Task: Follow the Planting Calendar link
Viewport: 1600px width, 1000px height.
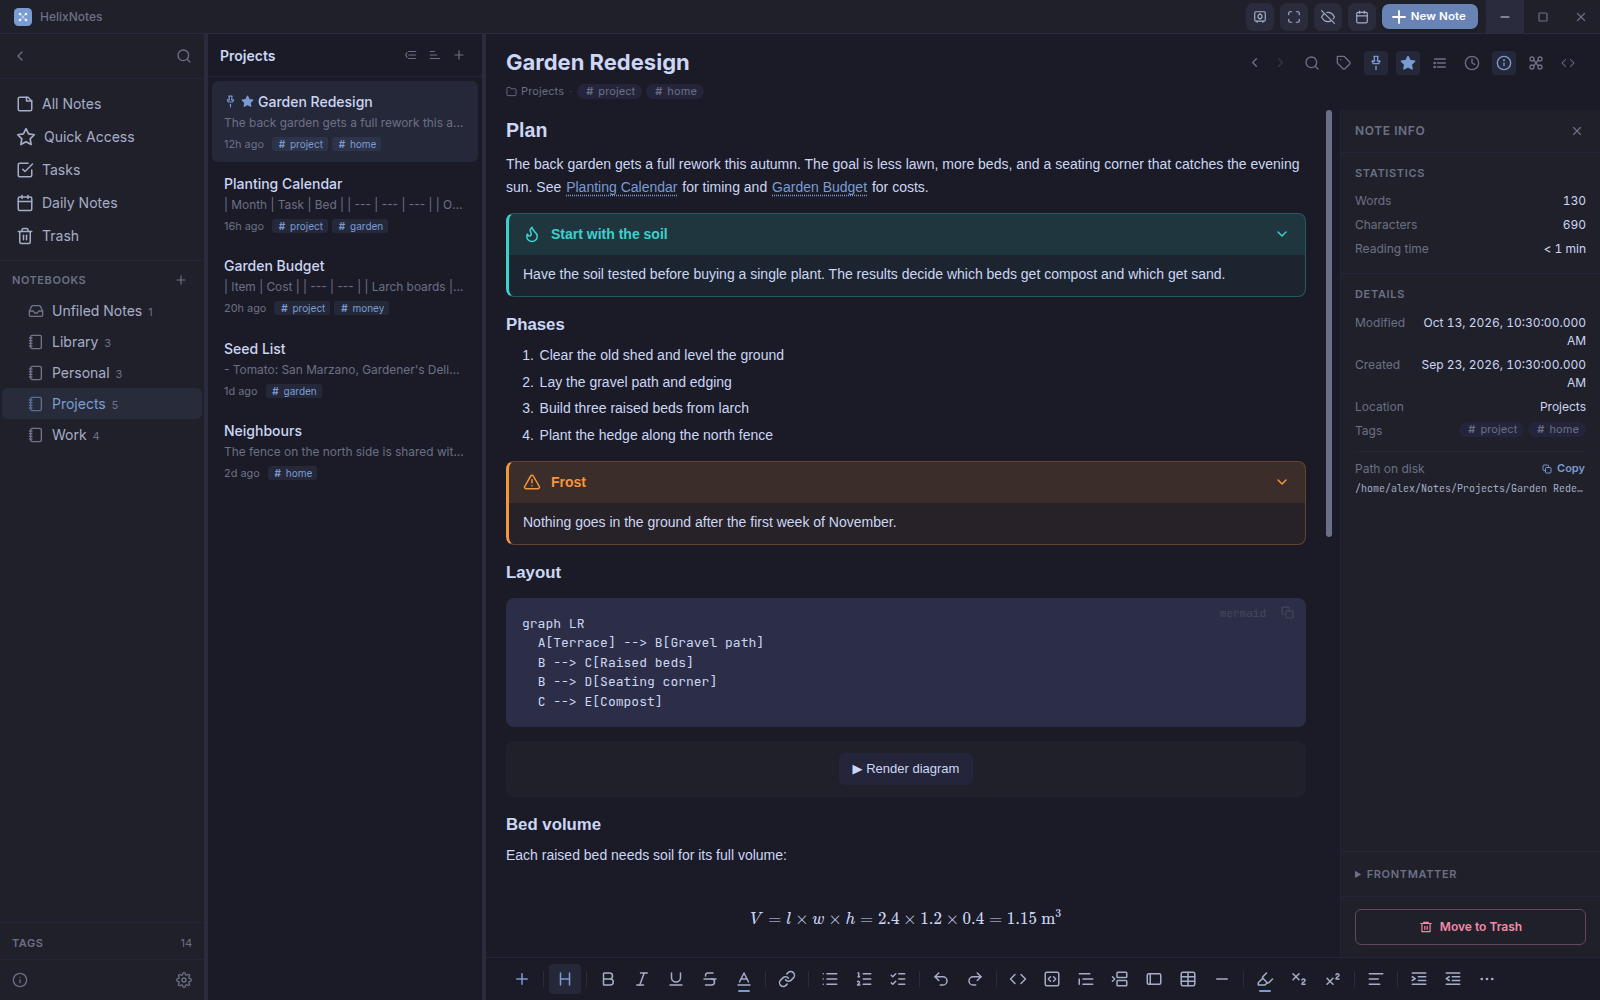Action: [x=621, y=187]
